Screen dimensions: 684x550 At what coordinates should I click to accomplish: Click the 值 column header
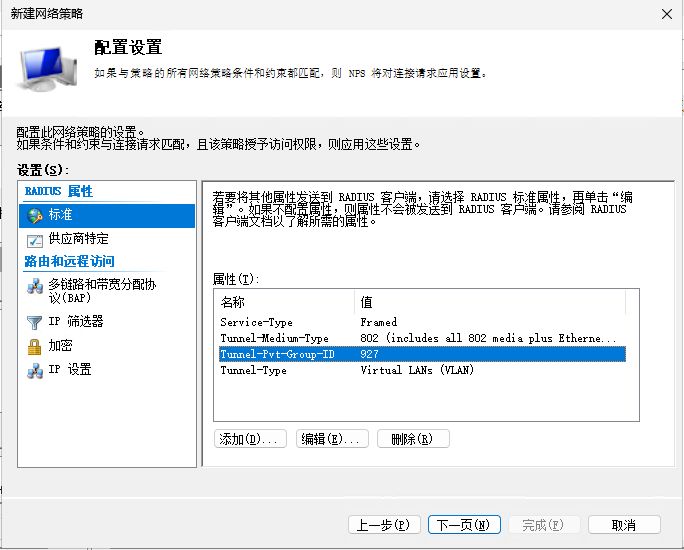[x=490, y=301]
